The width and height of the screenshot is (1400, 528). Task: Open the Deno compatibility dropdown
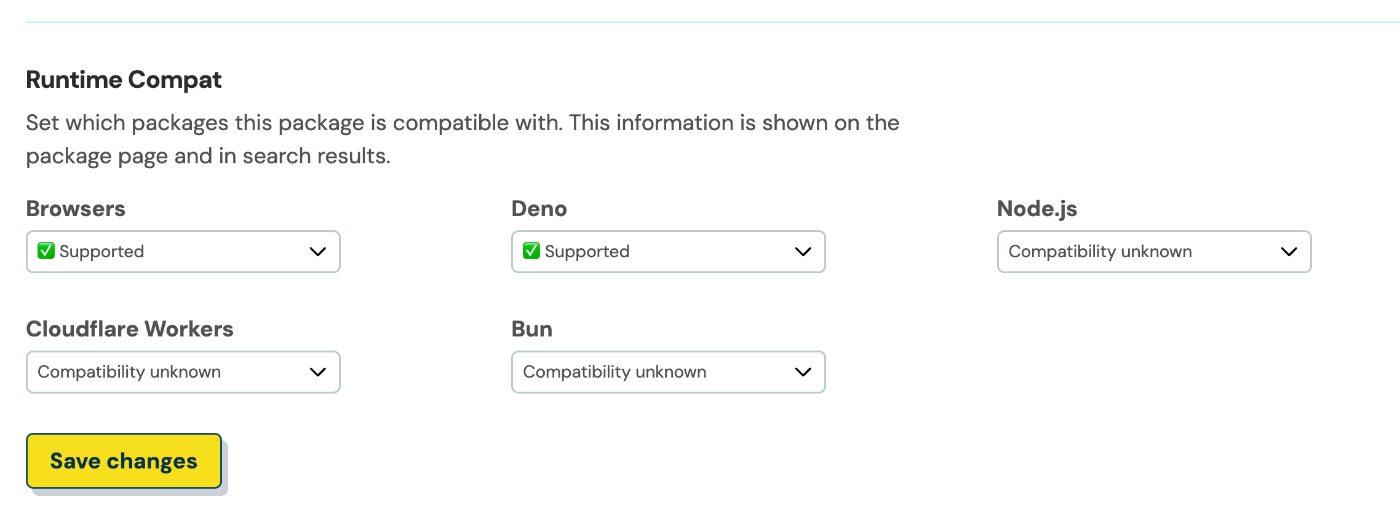[x=668, y=252]
